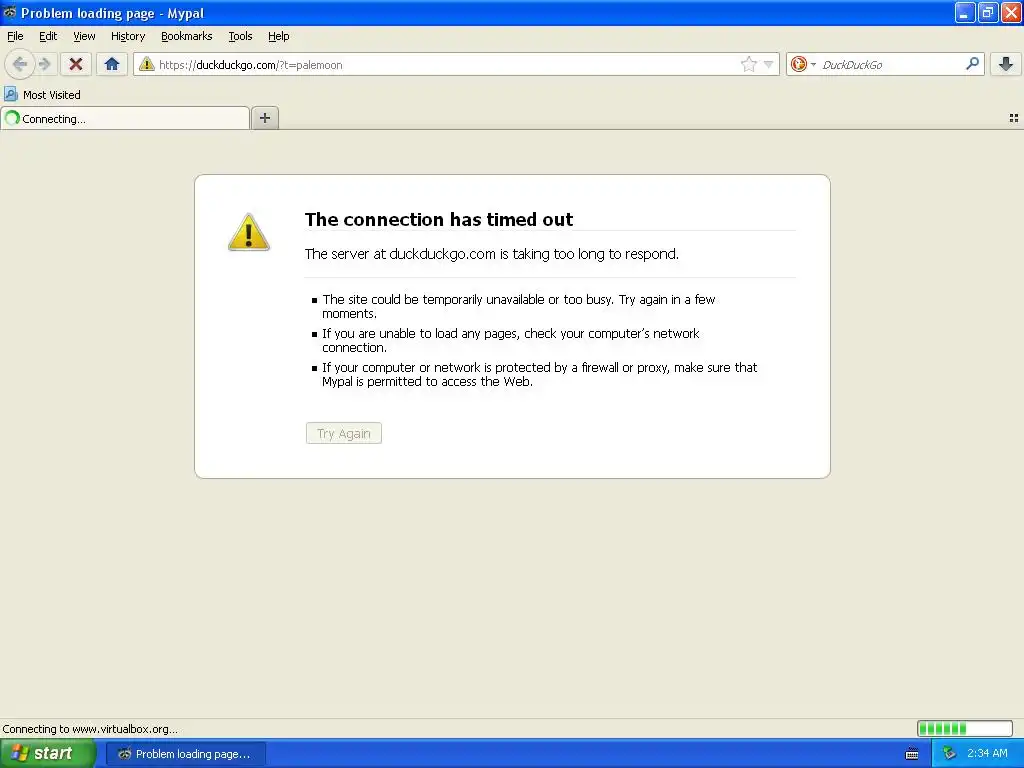Click the bullet about checking network connection
This screenshot has width=1024, height=768.
pyautogui.click(x=511, y=340)
